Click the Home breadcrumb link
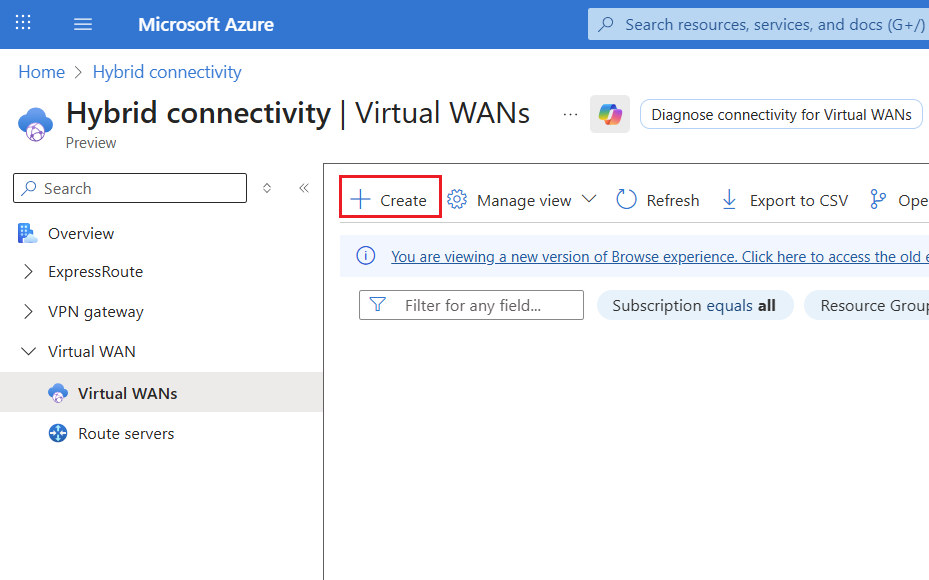The image size is (929, 580). pyautogui.click(x=41, y=72)
